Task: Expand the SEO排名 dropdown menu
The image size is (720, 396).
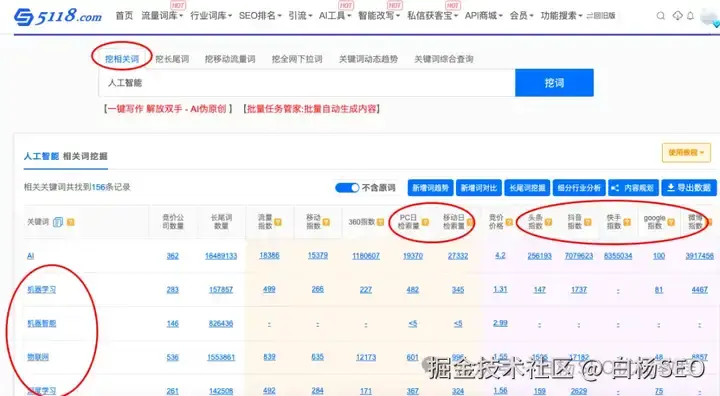Action: (260, 16)
